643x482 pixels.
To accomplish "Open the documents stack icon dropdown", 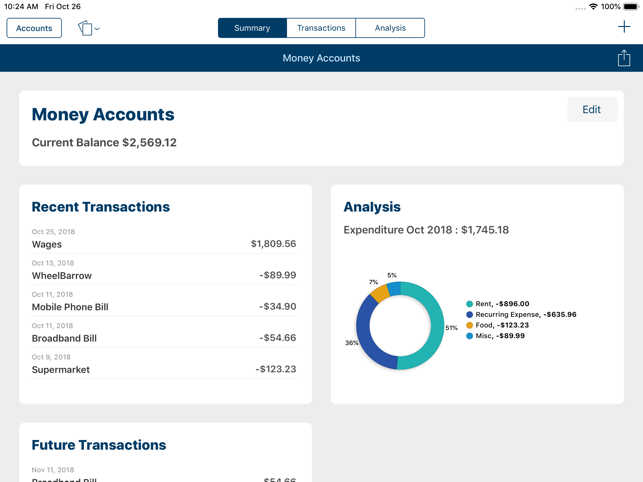I will coord(89,28).
